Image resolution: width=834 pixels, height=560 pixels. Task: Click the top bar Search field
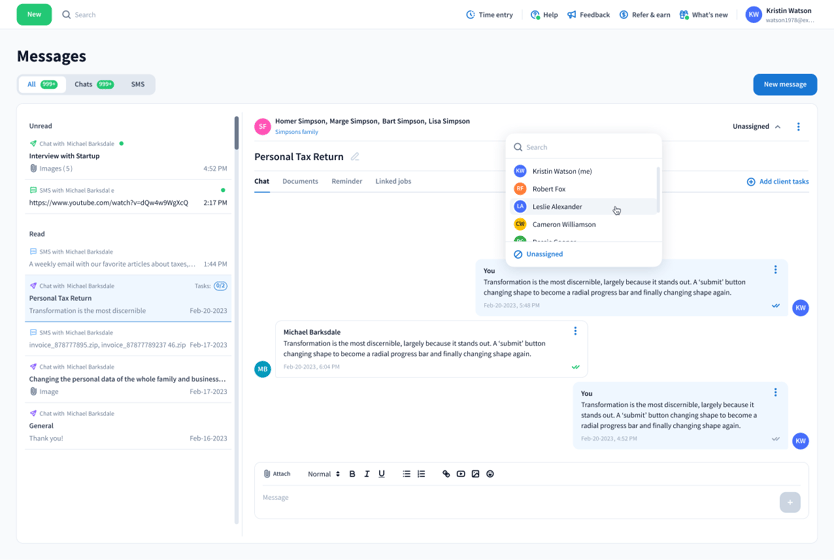(x=85, y=15)
